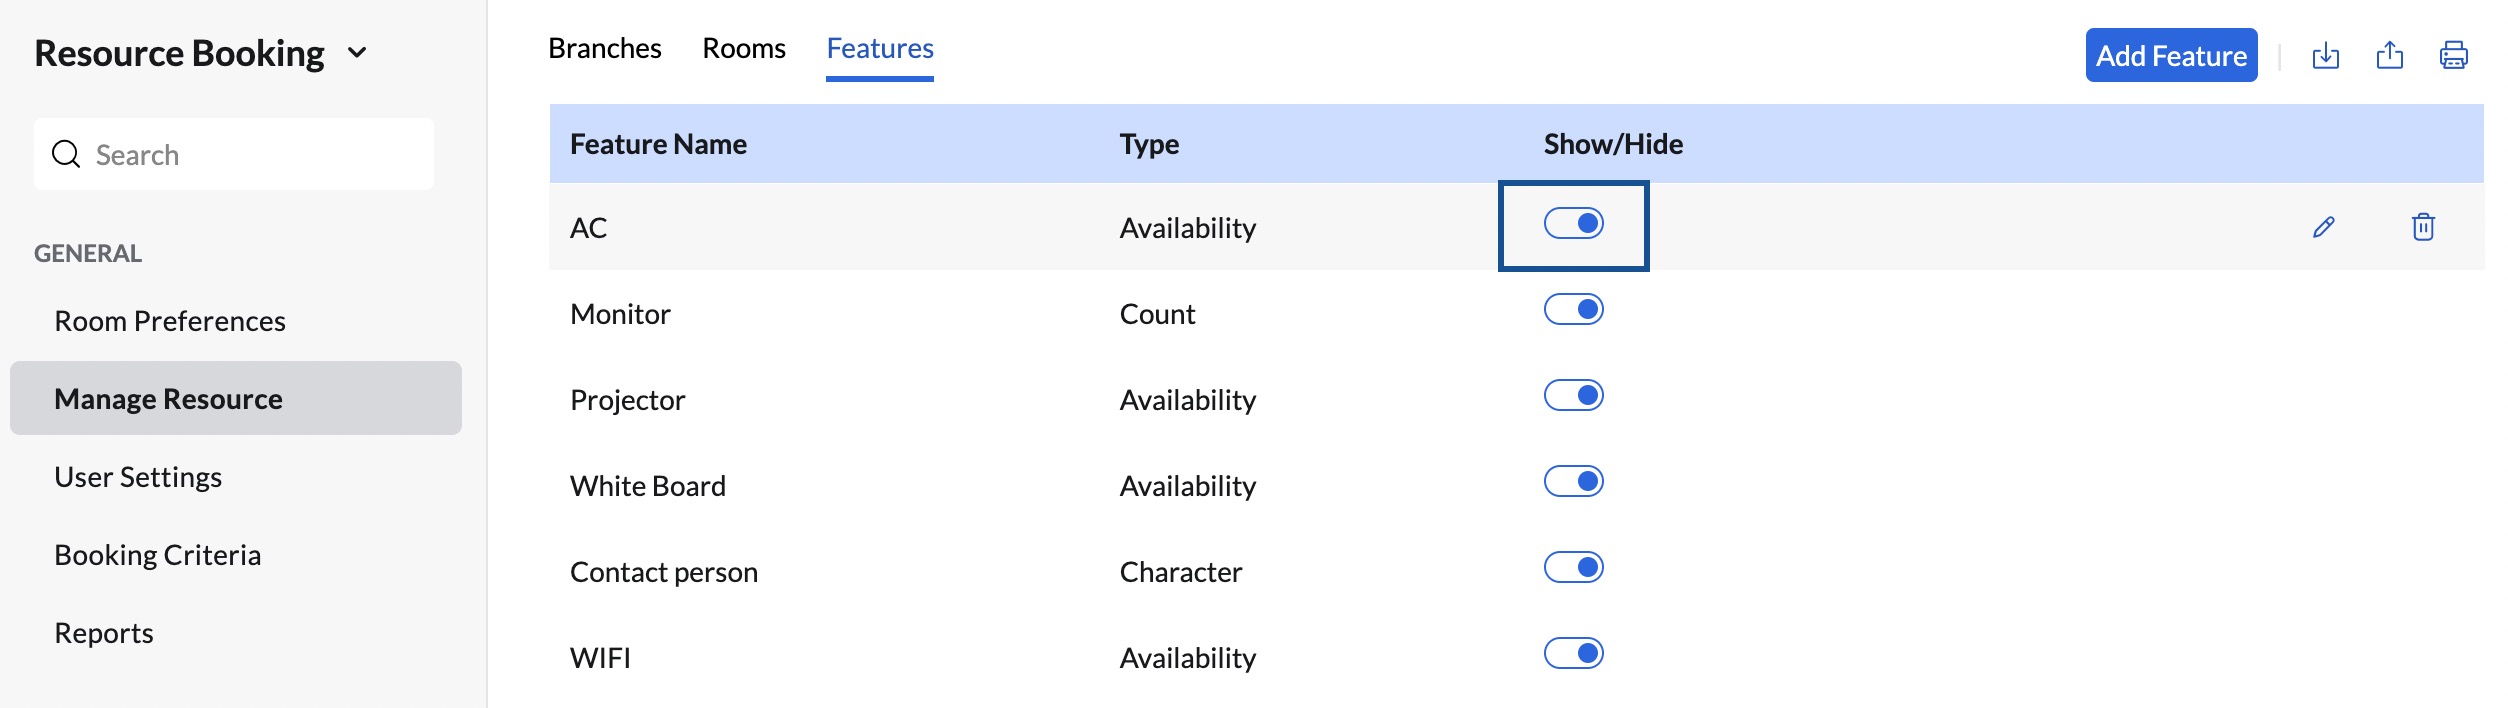
Task: Expand the Resource Booking dropdown chevron
Action: pyautogui.click(x=357, y=53)
